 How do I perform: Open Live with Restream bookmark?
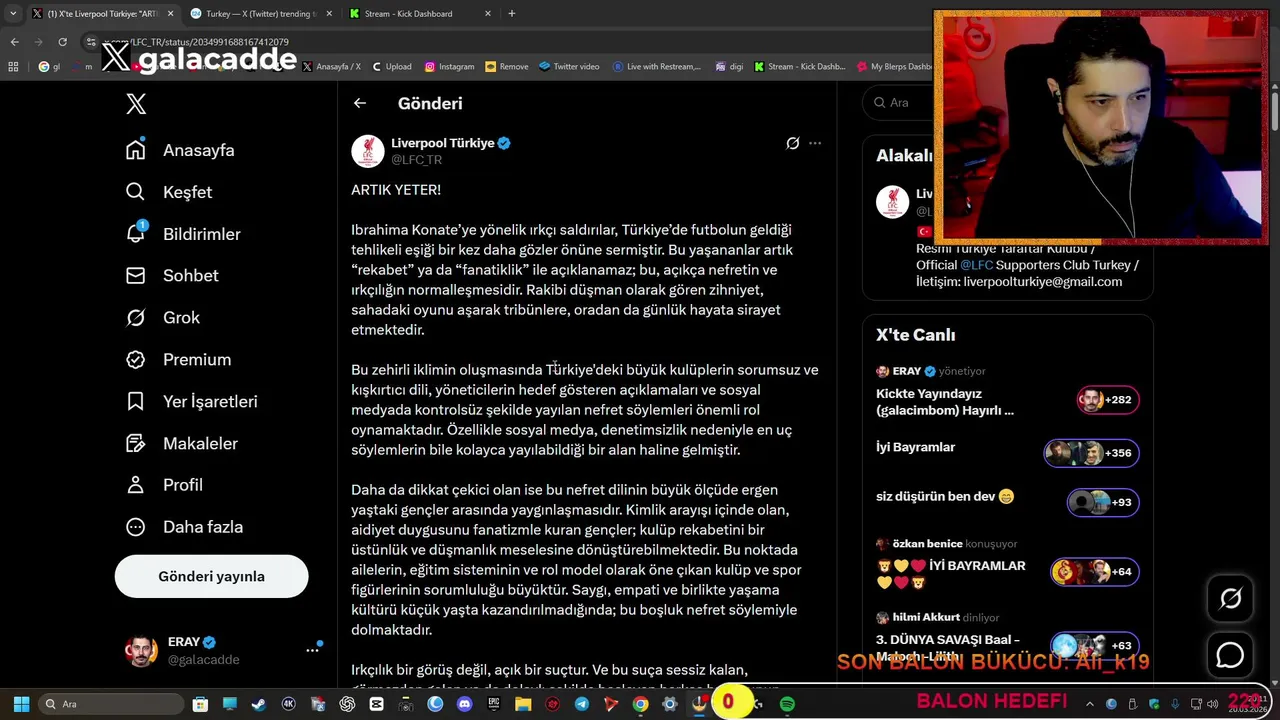coord(656,67)
